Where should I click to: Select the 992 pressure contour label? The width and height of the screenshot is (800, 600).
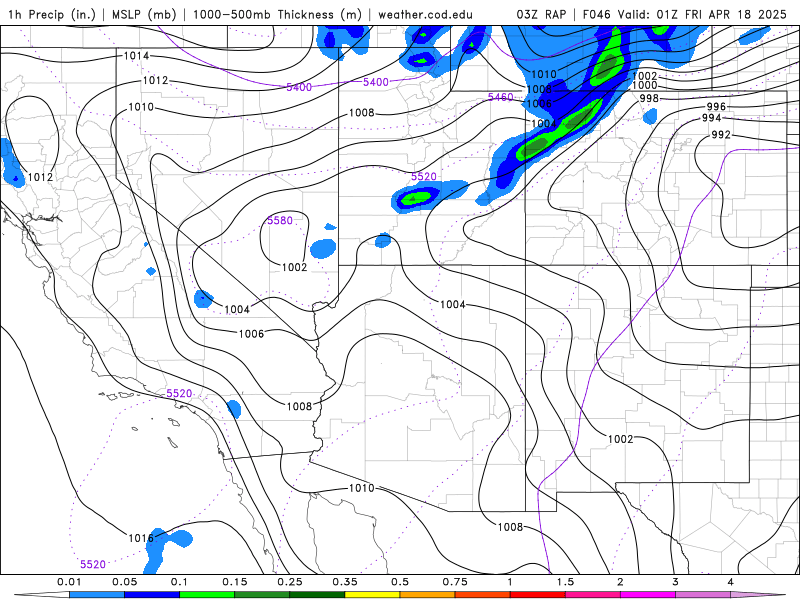click(x=721, y=135)
